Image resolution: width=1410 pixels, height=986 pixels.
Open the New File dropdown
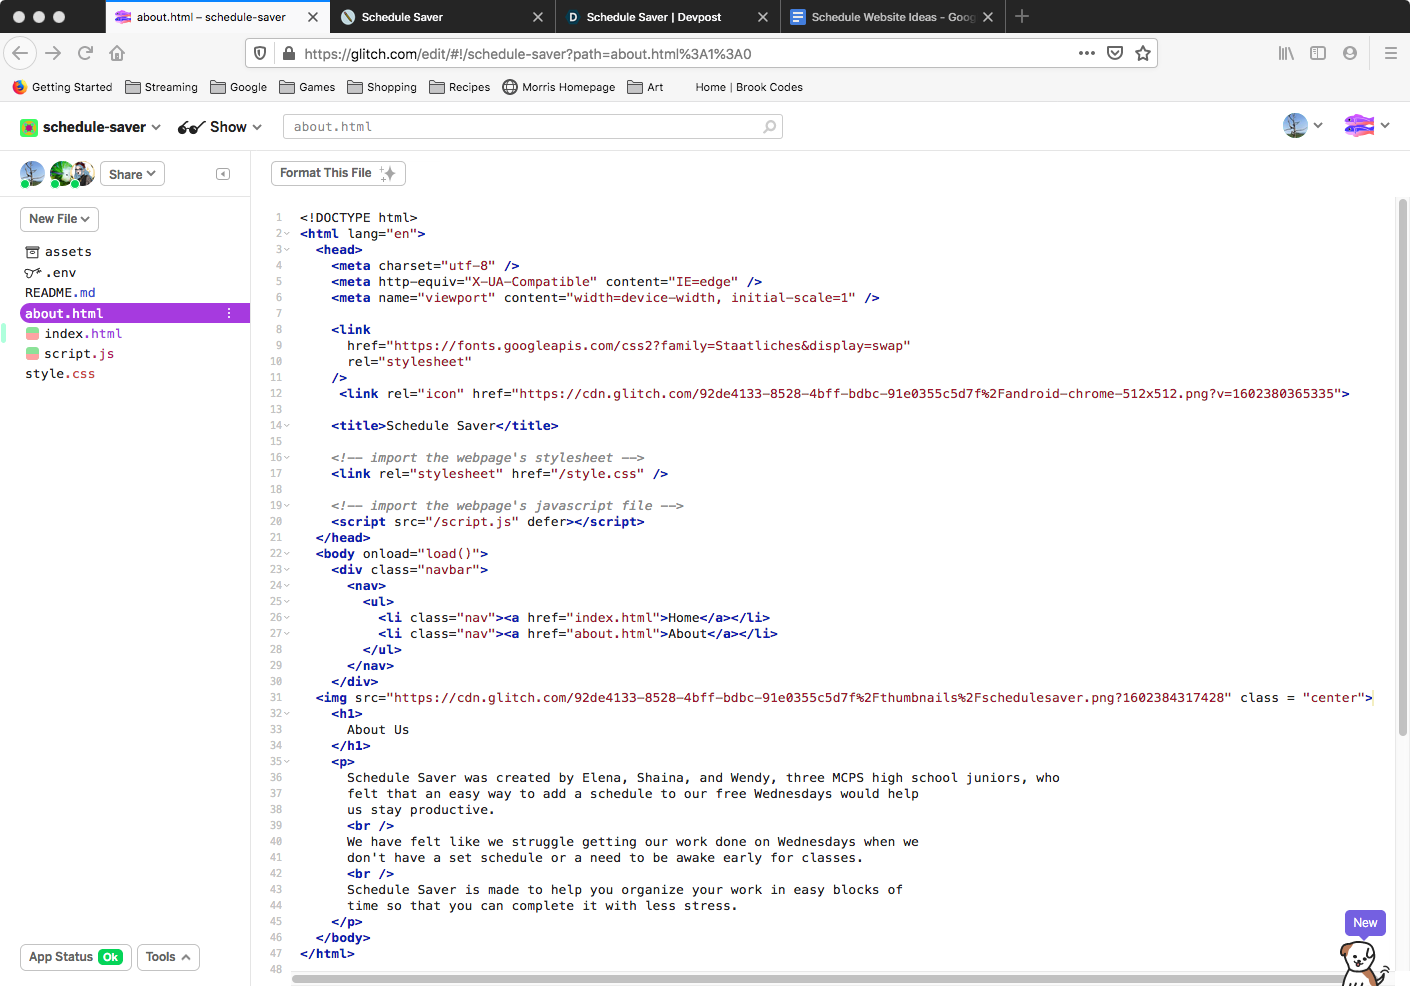coord(59,219)
